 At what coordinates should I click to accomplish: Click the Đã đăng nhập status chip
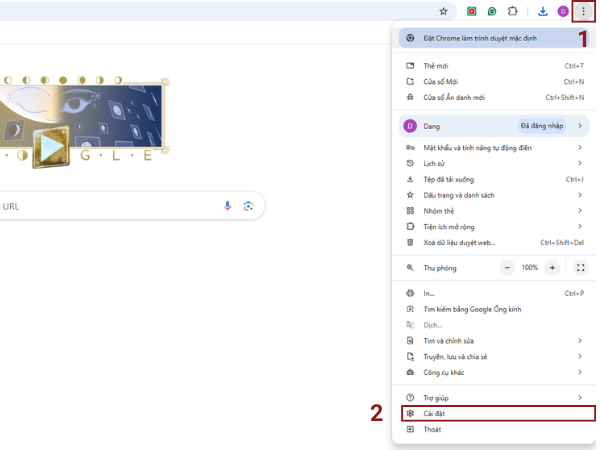click(x=542, y=126)
